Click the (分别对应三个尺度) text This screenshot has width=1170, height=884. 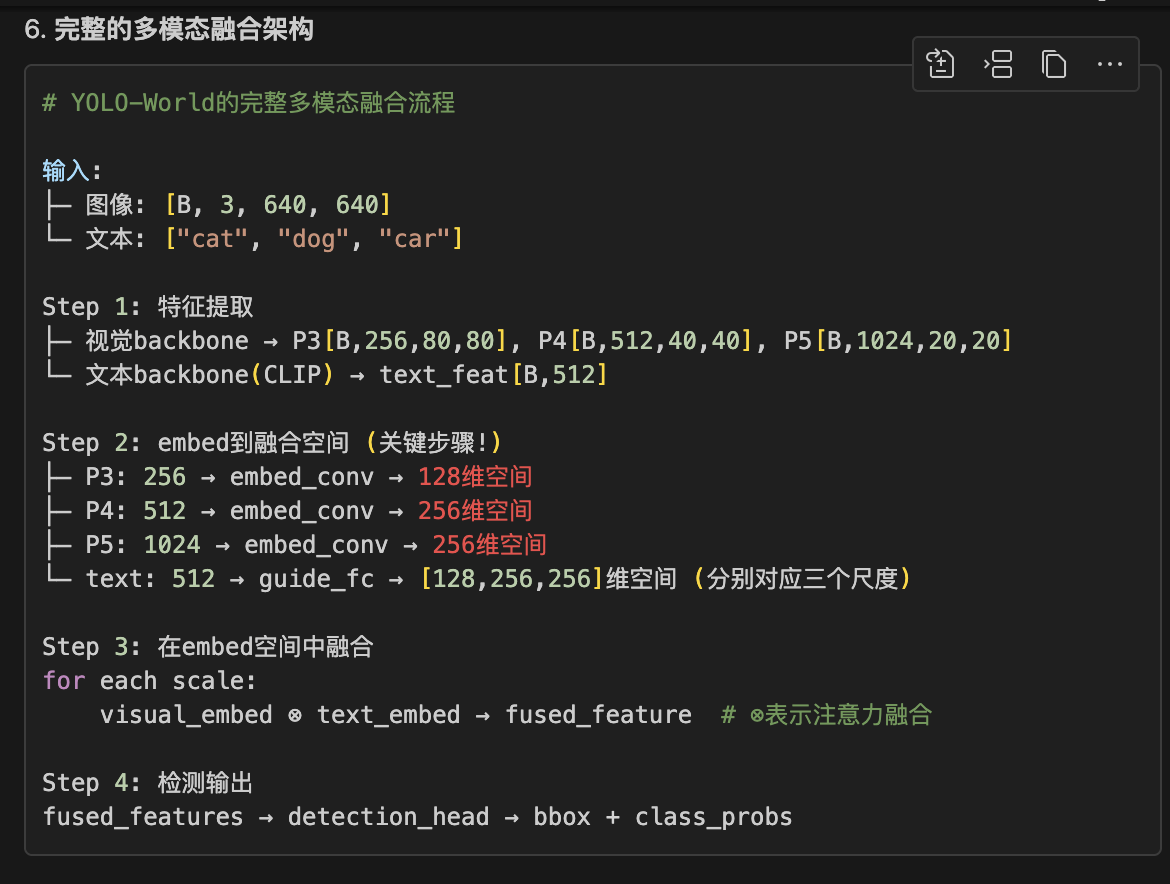click(802, 578)
